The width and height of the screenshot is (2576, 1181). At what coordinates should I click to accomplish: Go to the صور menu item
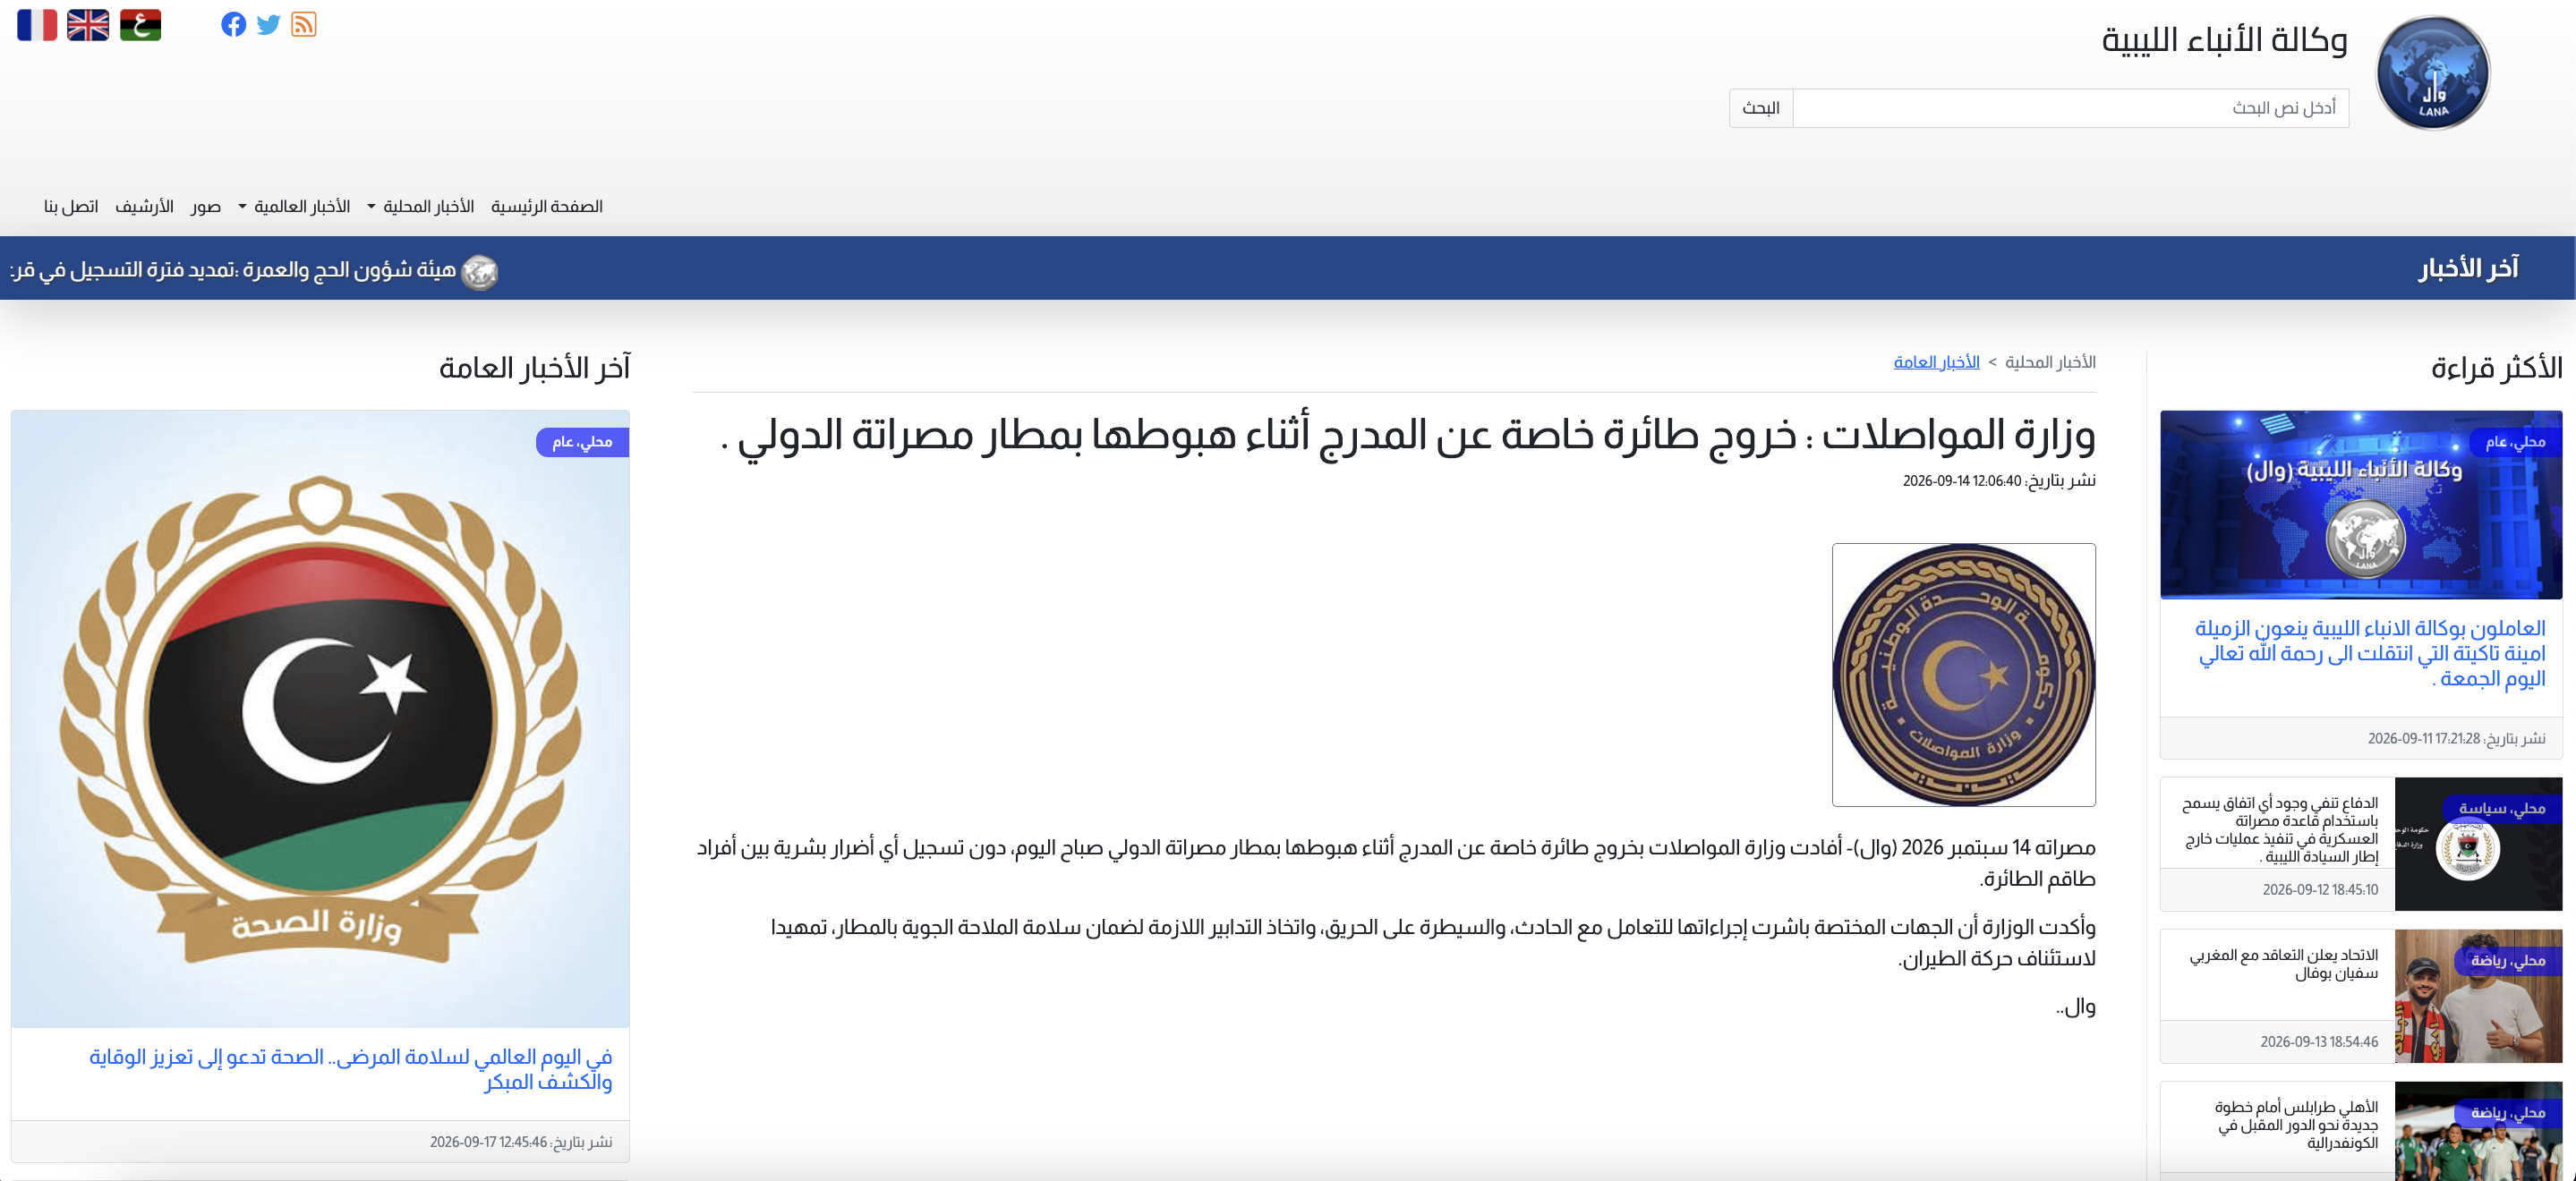pos(206,206)
